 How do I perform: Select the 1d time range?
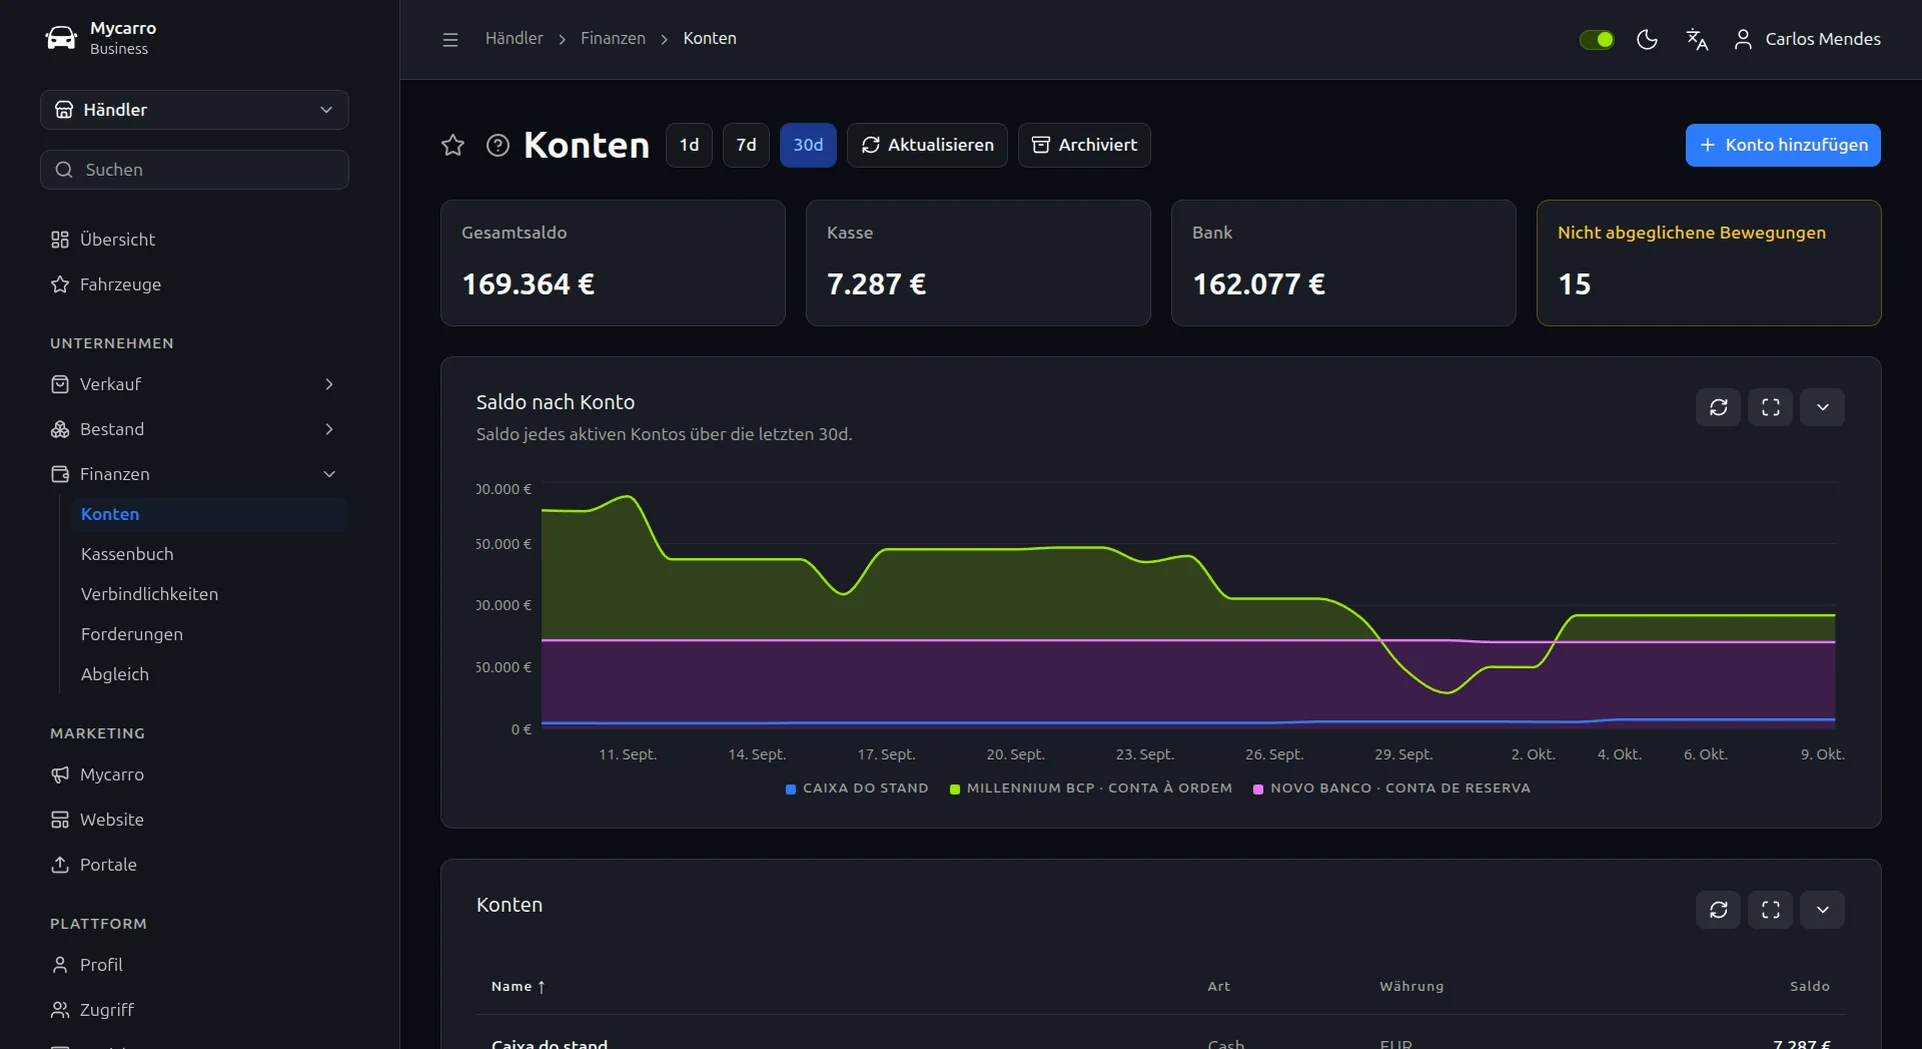coord(689,145)
